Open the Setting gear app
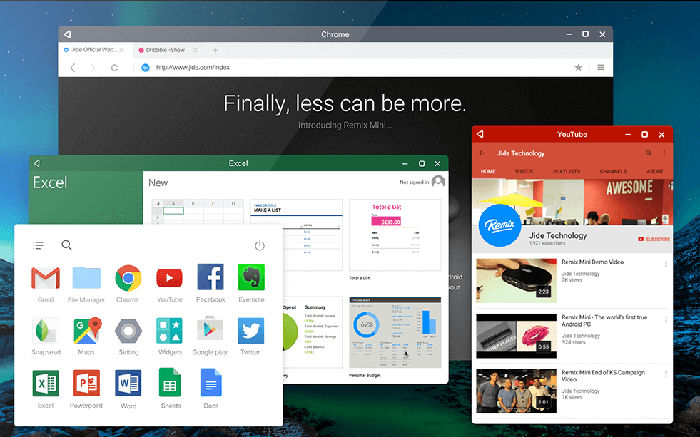 click(129, 331)
